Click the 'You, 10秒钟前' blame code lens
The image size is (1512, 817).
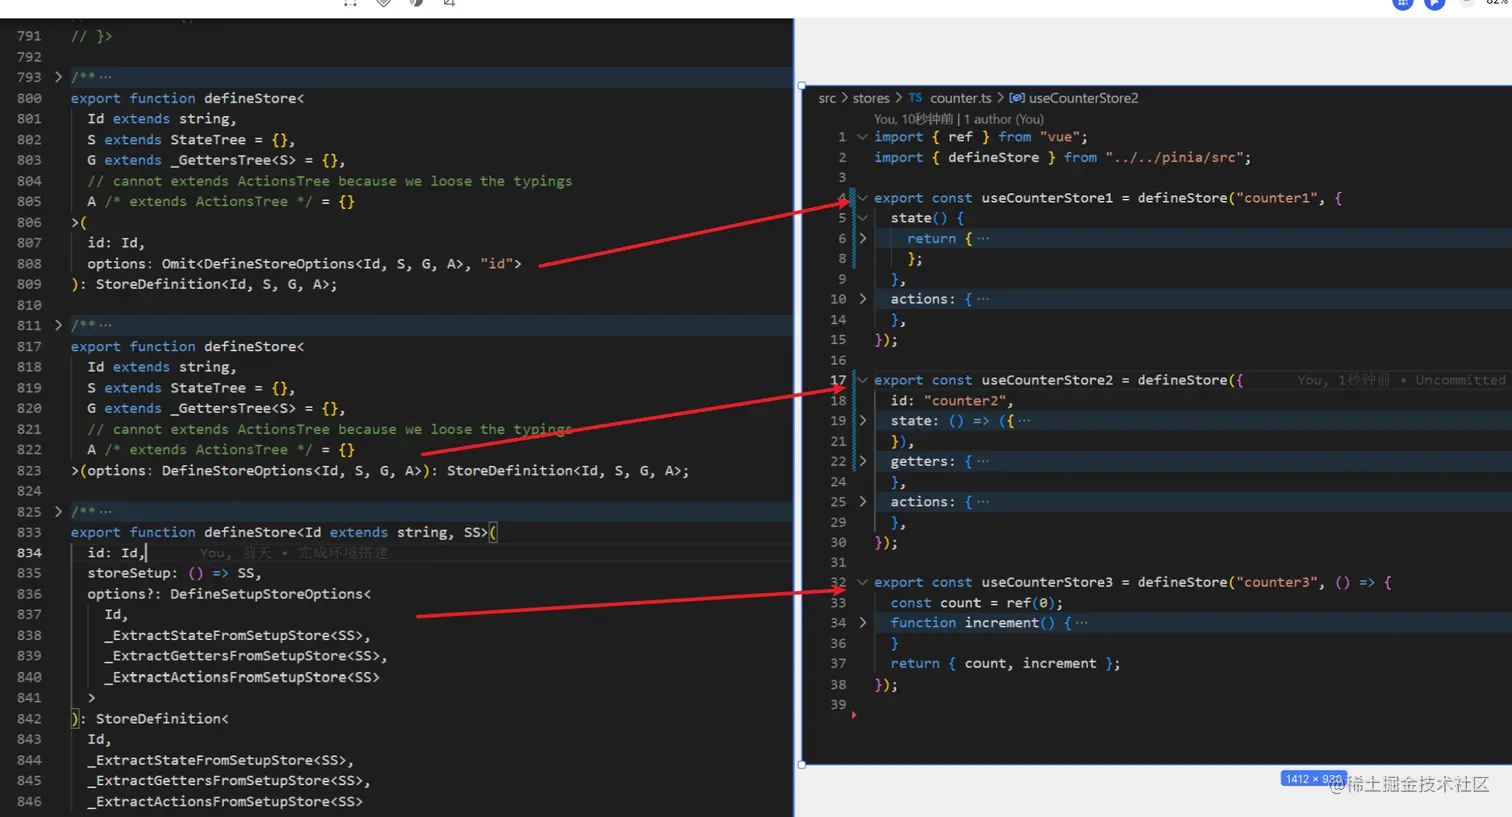(x=913, y=119)
